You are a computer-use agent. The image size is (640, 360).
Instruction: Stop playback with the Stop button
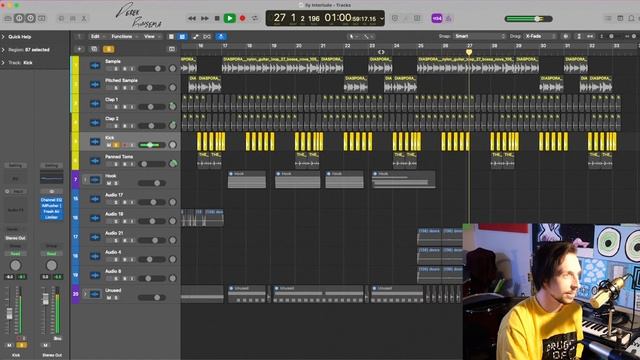[x=217, y=18]
